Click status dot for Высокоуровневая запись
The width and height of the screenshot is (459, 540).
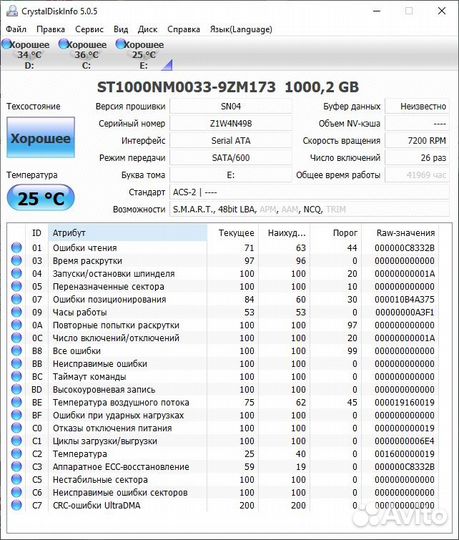pos(16,389)
